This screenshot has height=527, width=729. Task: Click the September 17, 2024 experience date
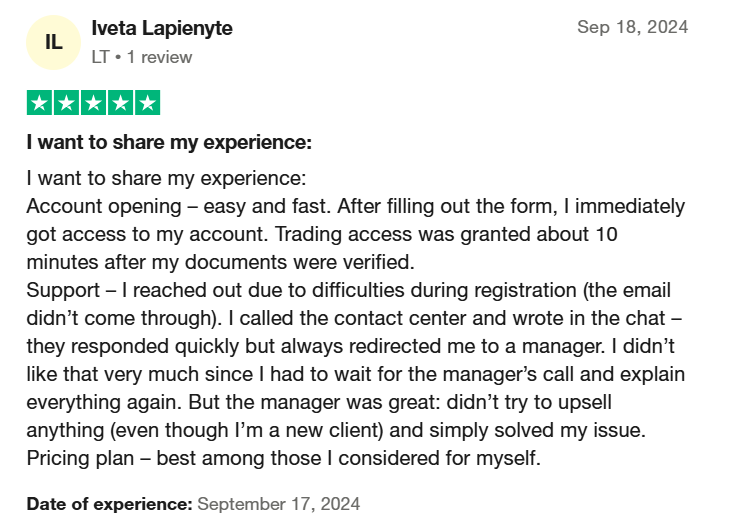point(279,503)
